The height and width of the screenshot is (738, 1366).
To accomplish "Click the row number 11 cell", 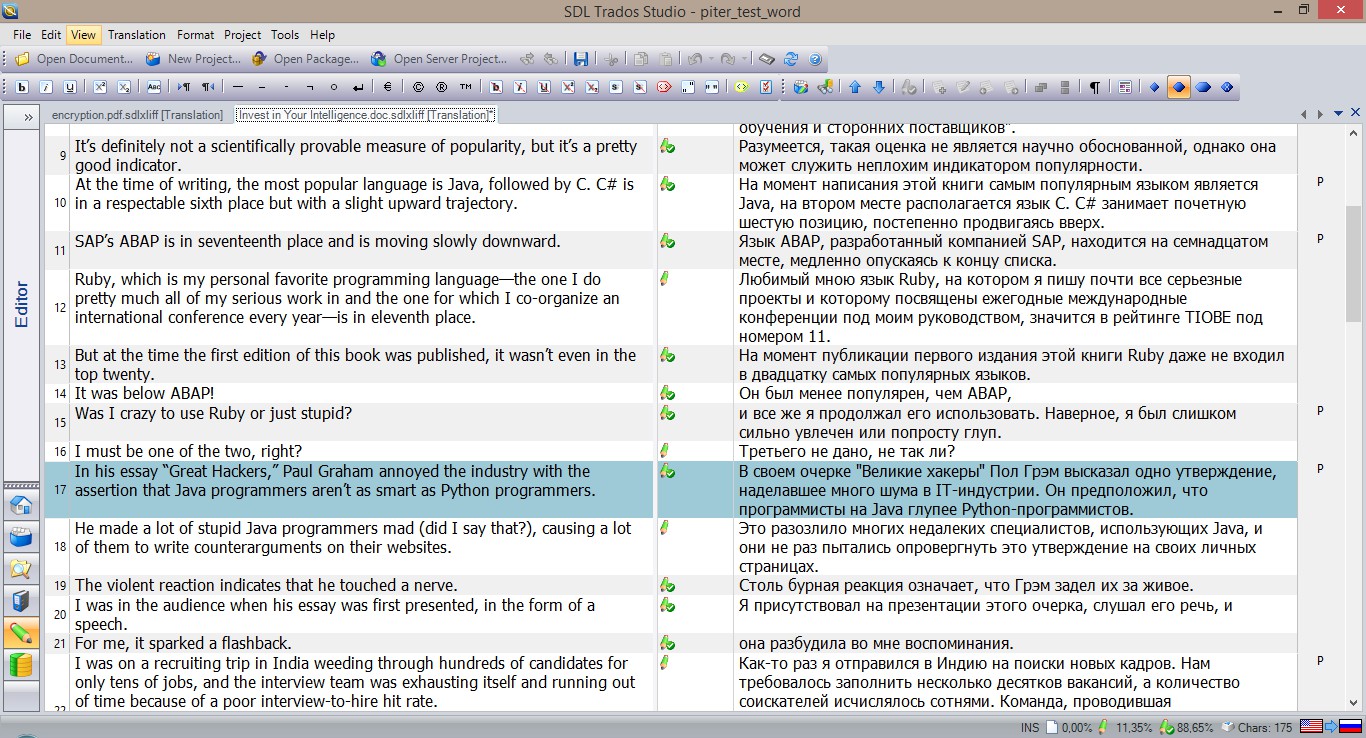I will (x=60, y=250).
